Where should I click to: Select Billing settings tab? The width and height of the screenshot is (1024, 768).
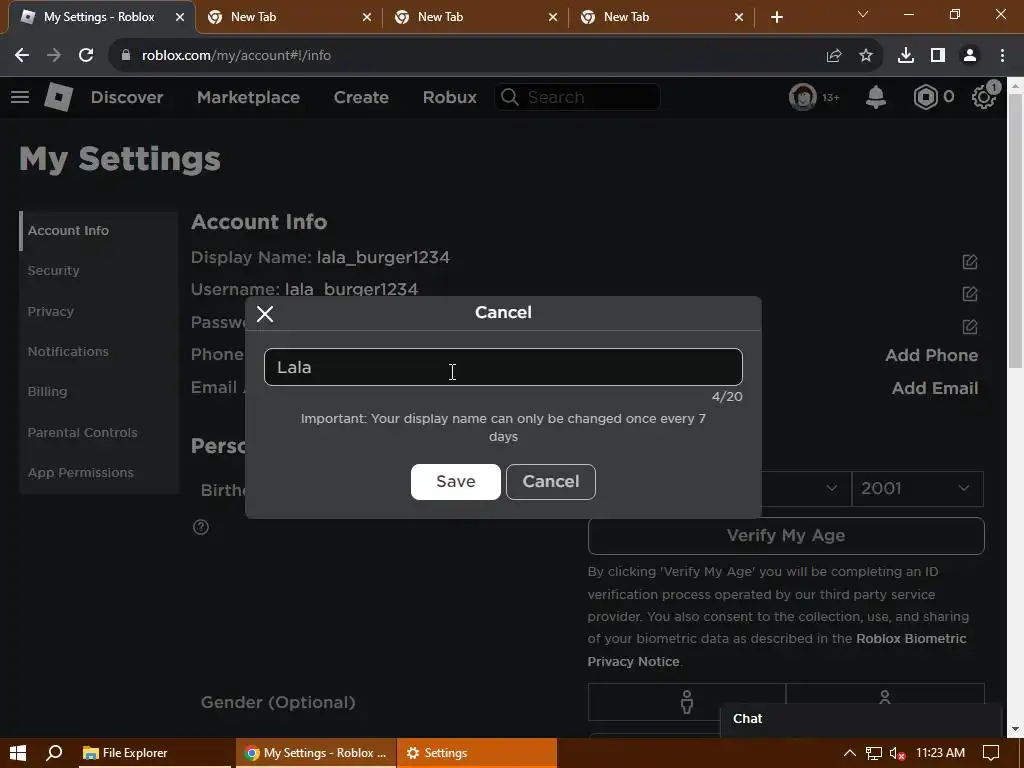tap(99, 392)
